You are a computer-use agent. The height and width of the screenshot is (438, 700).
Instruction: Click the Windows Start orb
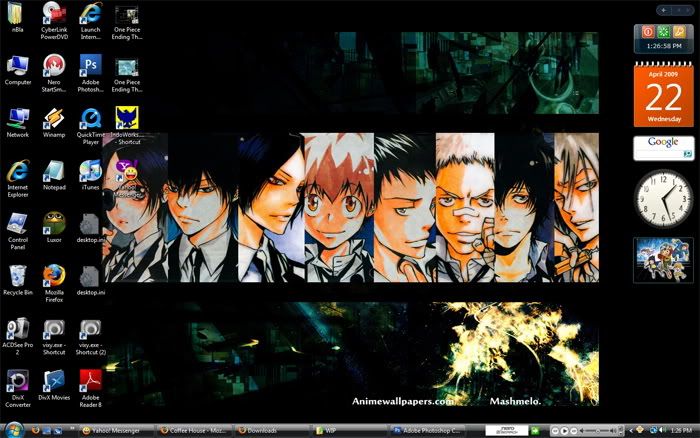tap(9, 430)
